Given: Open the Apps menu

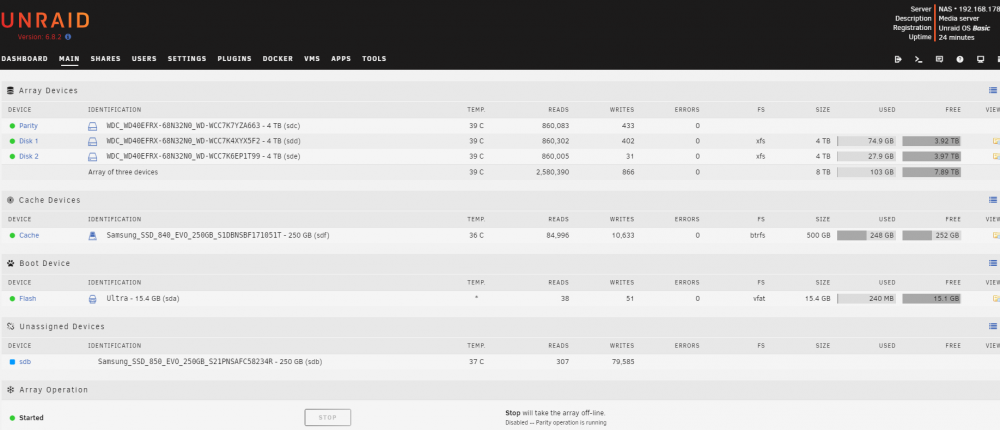Looking at the screenshot, I should click(341, 59).
